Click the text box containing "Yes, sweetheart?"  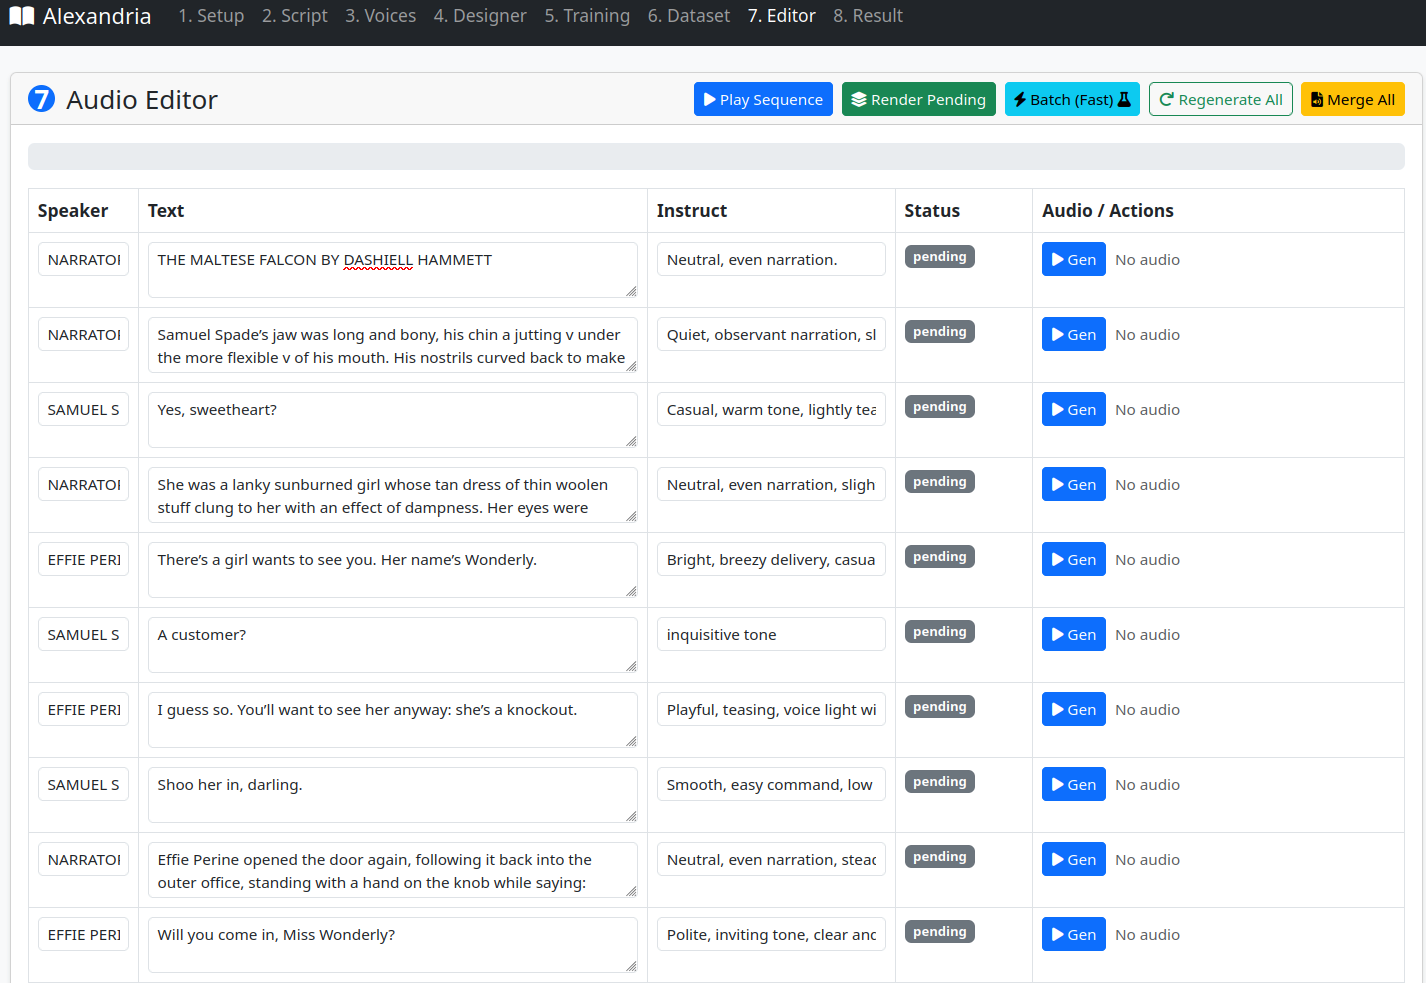point(392,419)
